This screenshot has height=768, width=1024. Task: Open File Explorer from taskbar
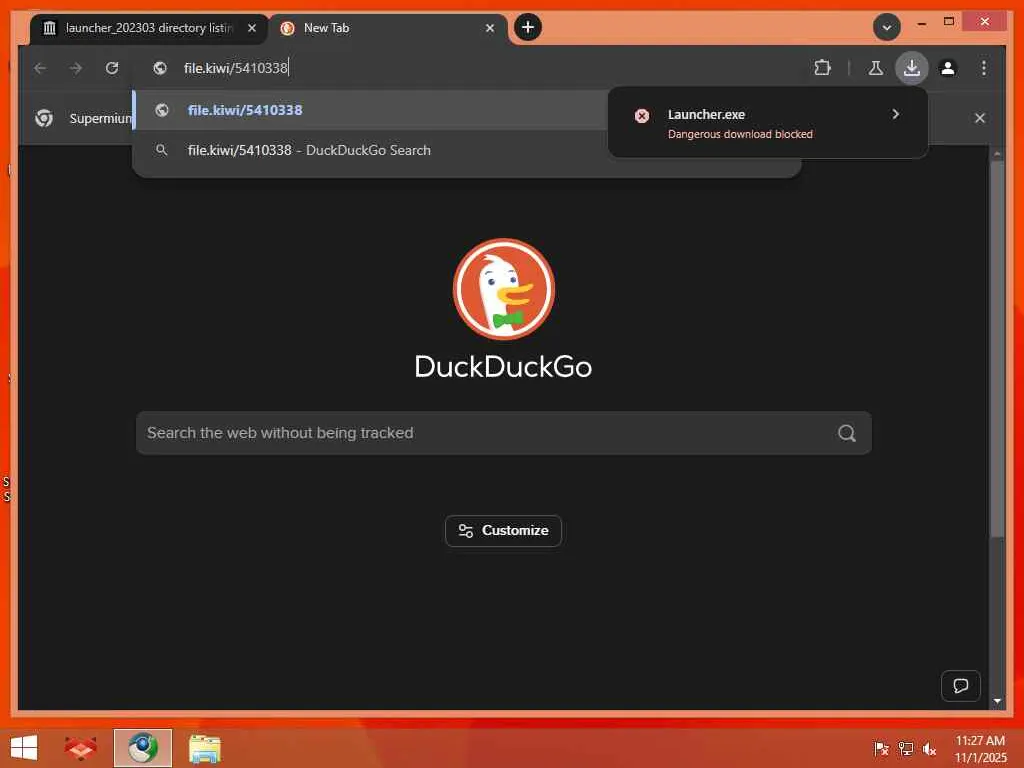coord(205,748)
